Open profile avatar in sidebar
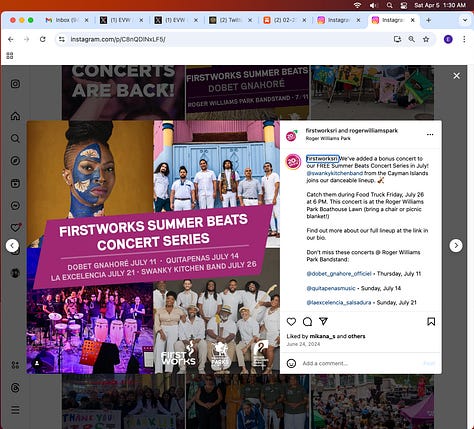The height and width of the screenshot is (429, 474). (x=15, y=273)
